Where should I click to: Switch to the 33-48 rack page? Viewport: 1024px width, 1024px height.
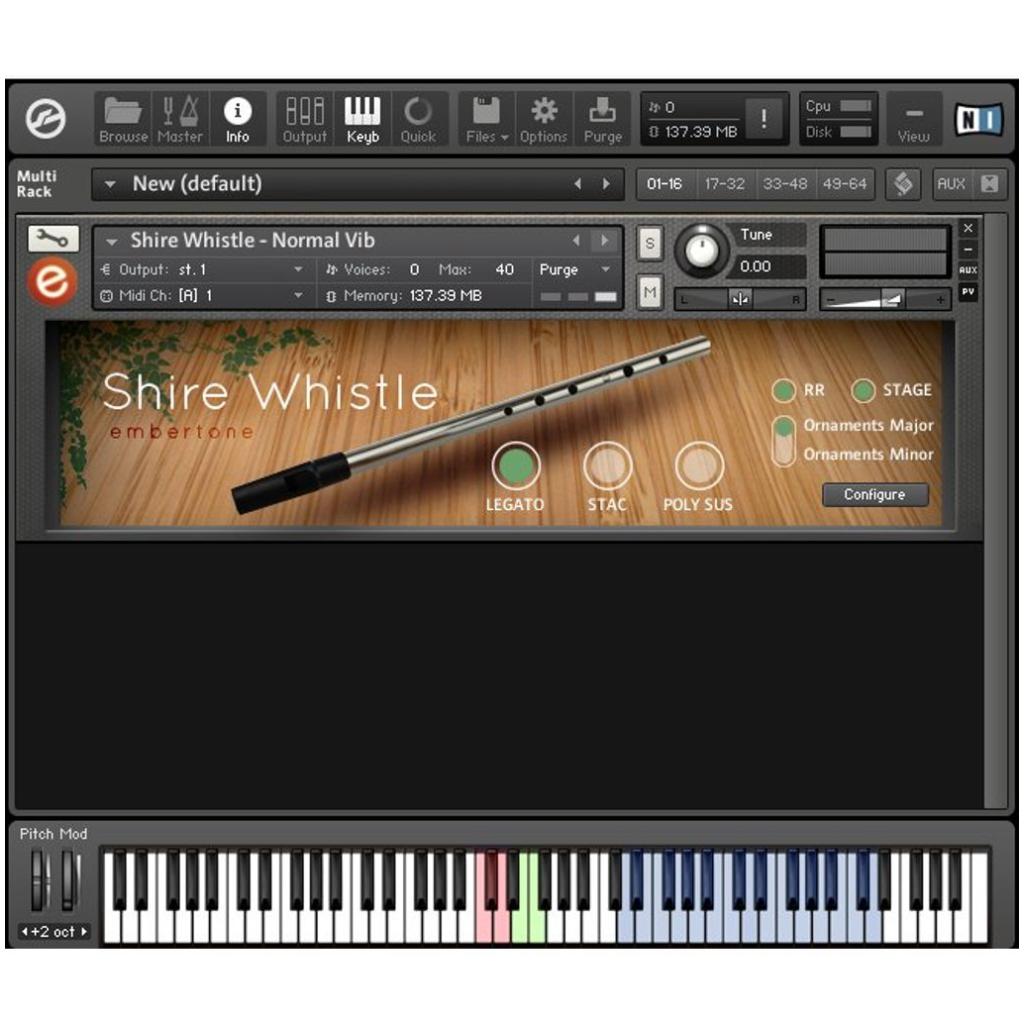pyautogui.click(x=784, y=184)
